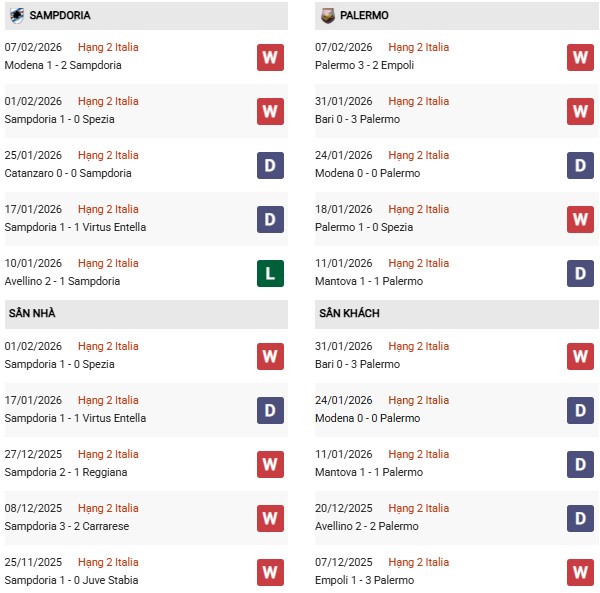Click W badge for Empoli 1 - 3 Palermo
The height and width of the screenshot is (593, 600).
click(x=580, y=572)
